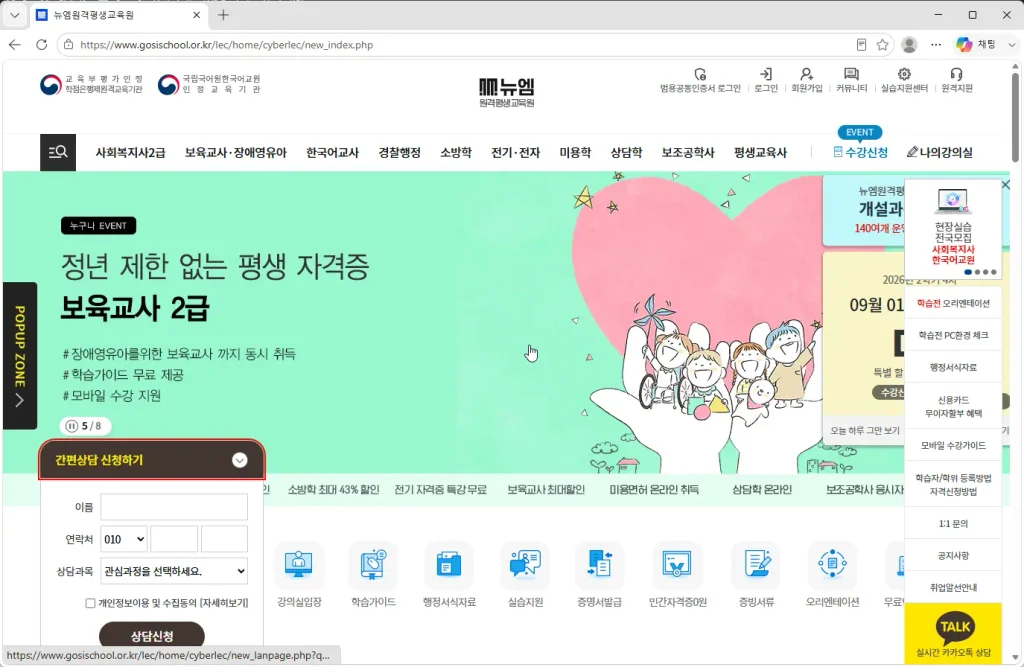Screen dimensions: 1024x667
Task: Select 상담학 menu item
Action: coord(626,153)
